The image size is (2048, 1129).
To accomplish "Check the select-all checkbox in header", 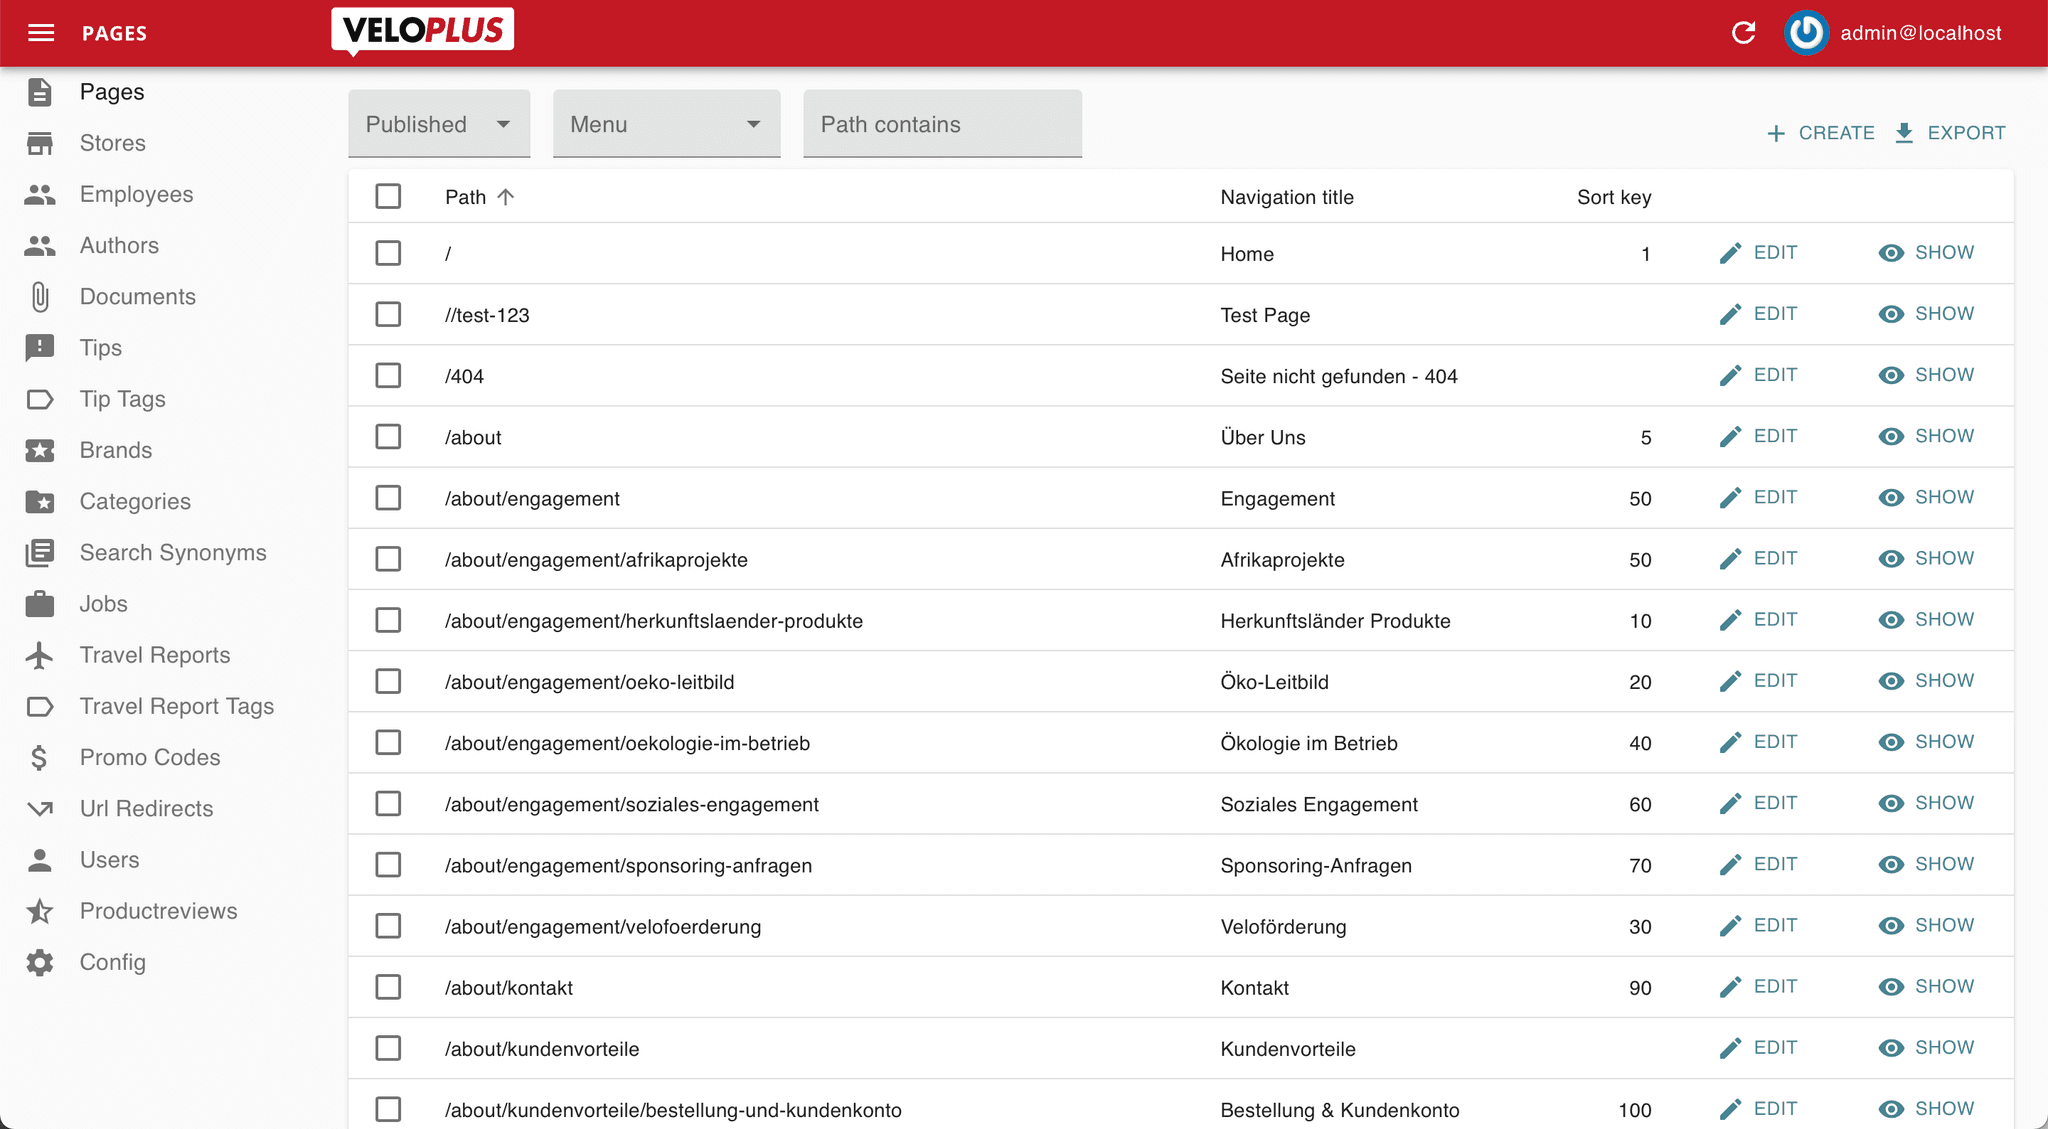I will coord(388,196).
